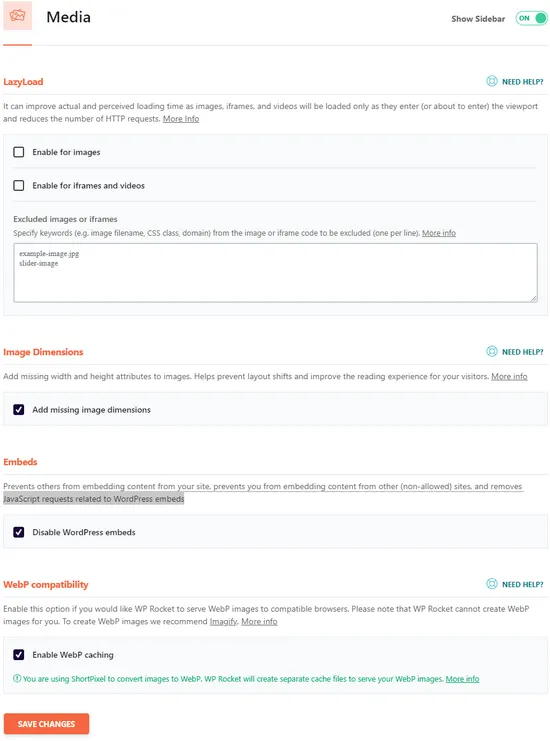Image resolution: width=550 pixels, height=741 pixels.
Task: Toggle the Show Sidebar switch off
Action: [532, 18]
